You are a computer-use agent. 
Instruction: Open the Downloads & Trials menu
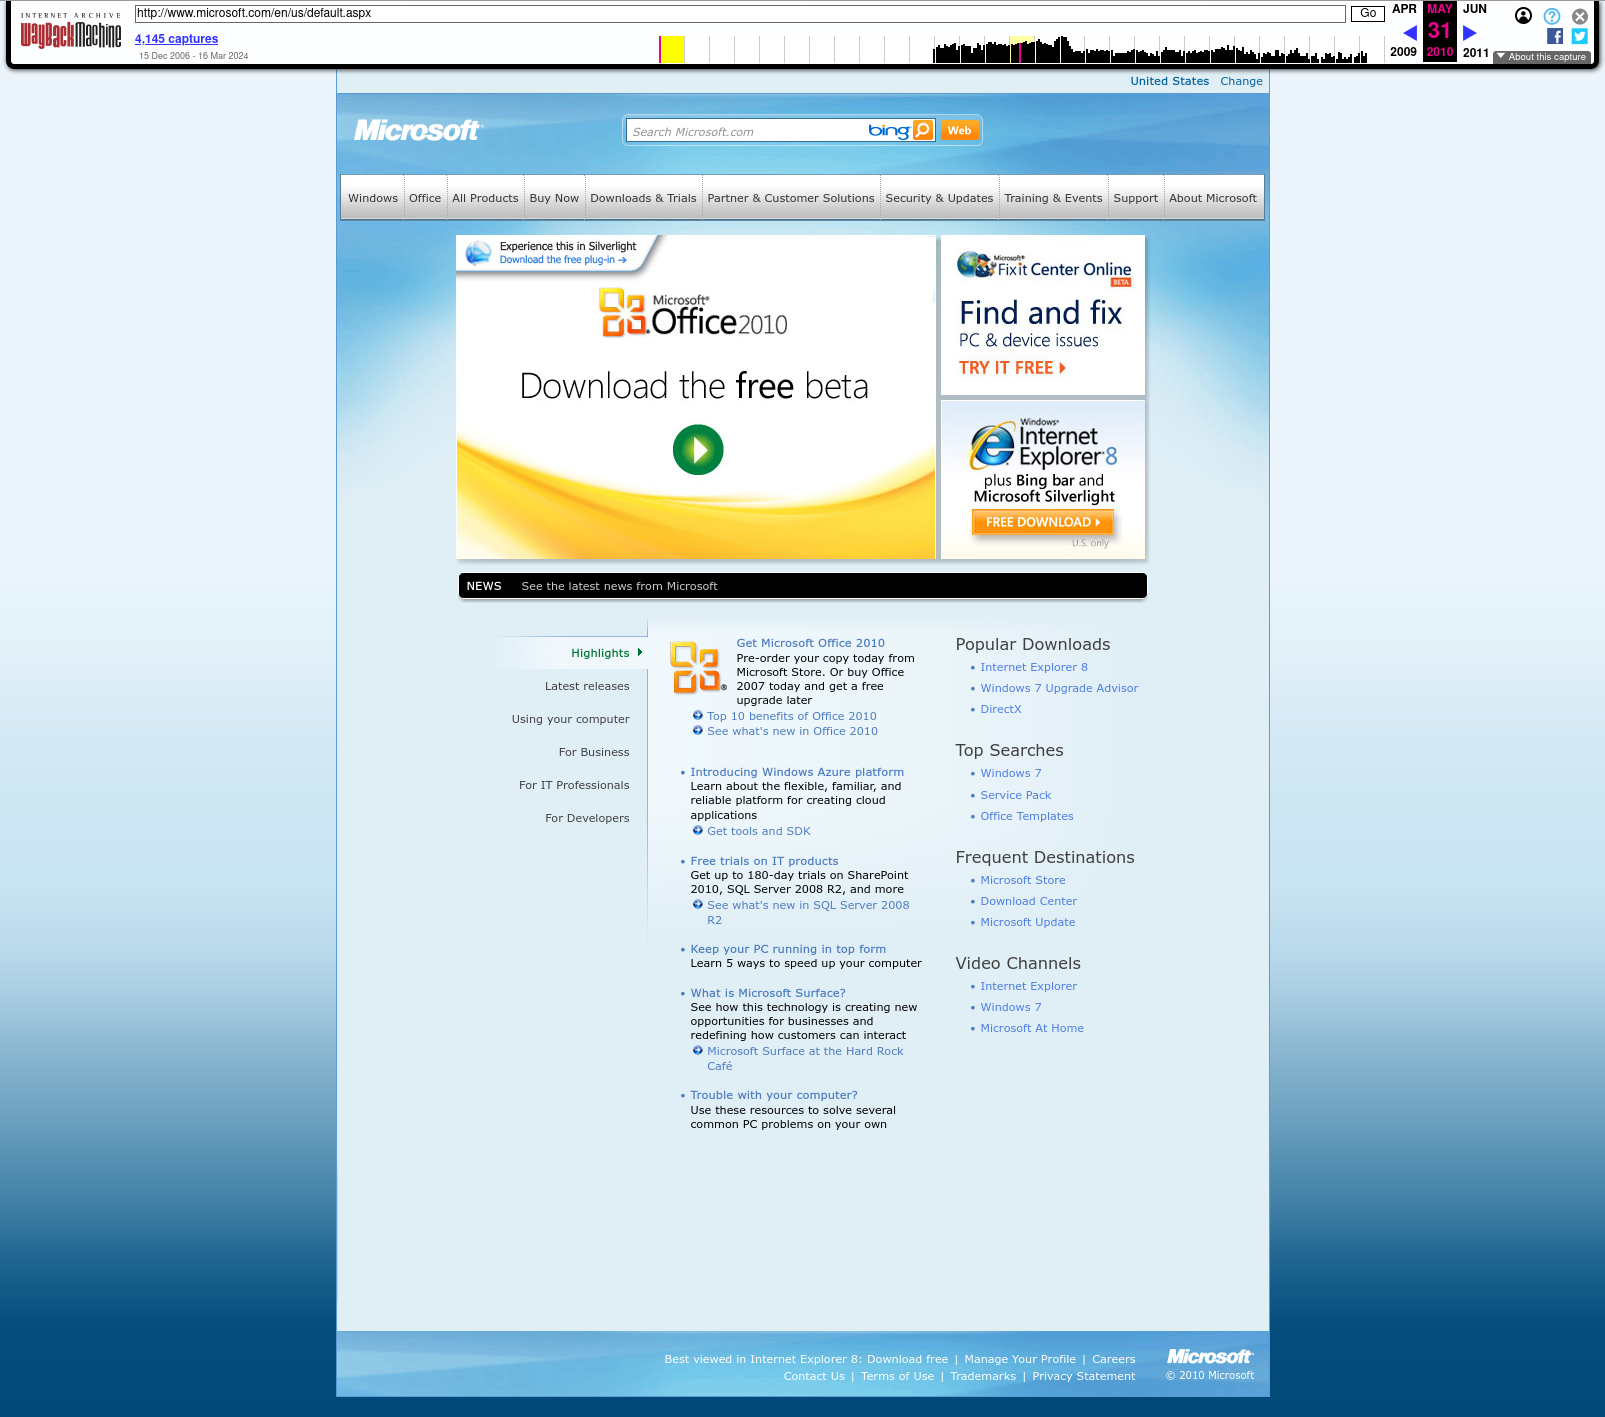coord(643,198)
